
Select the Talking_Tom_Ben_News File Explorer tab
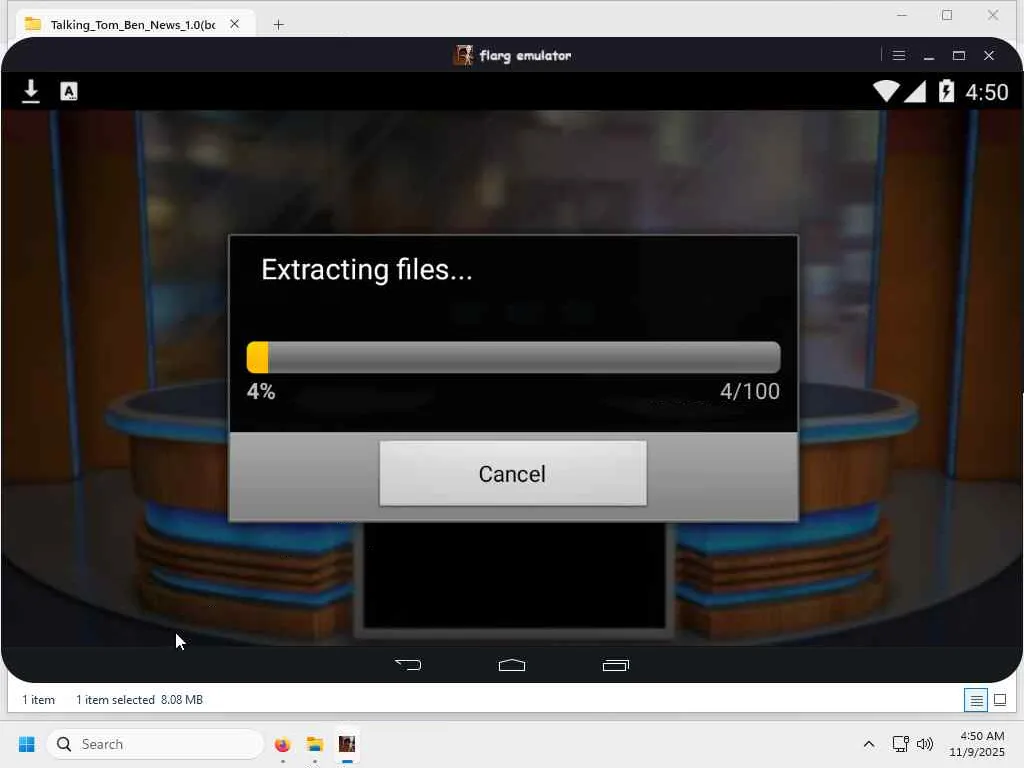pos(133,25)
